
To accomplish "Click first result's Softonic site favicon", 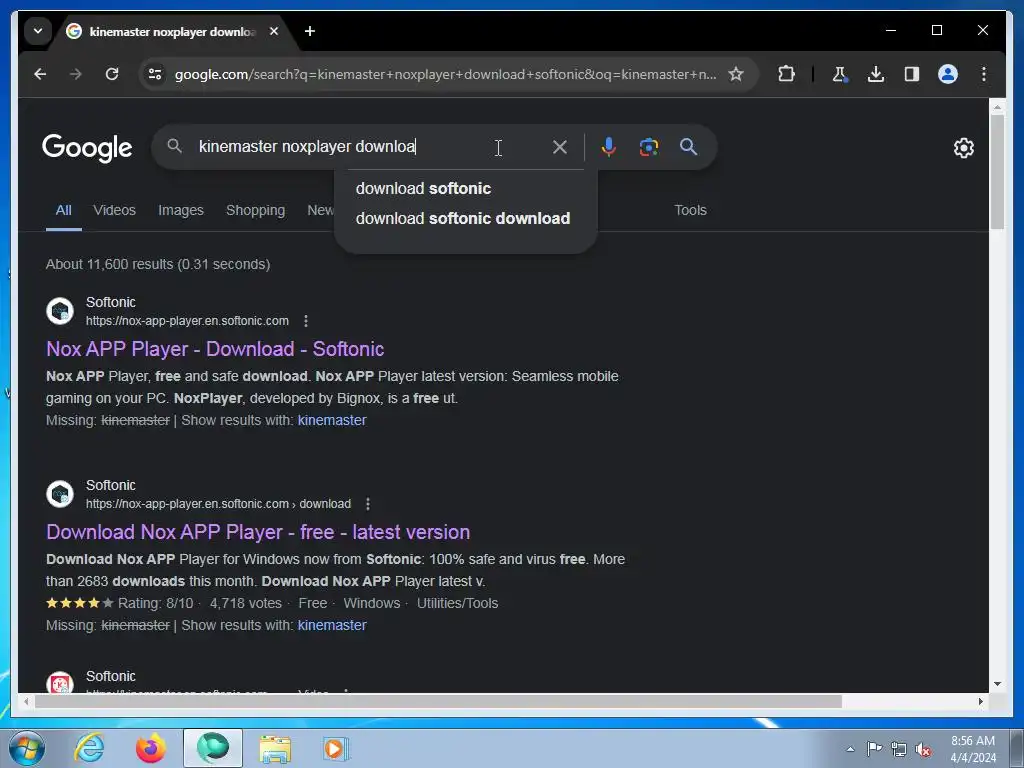I will 60,311.
